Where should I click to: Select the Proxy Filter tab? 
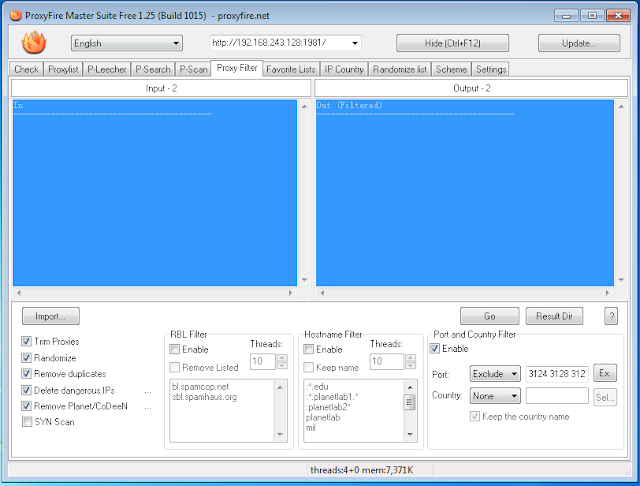pyautogui.click(x=237, y=68)
